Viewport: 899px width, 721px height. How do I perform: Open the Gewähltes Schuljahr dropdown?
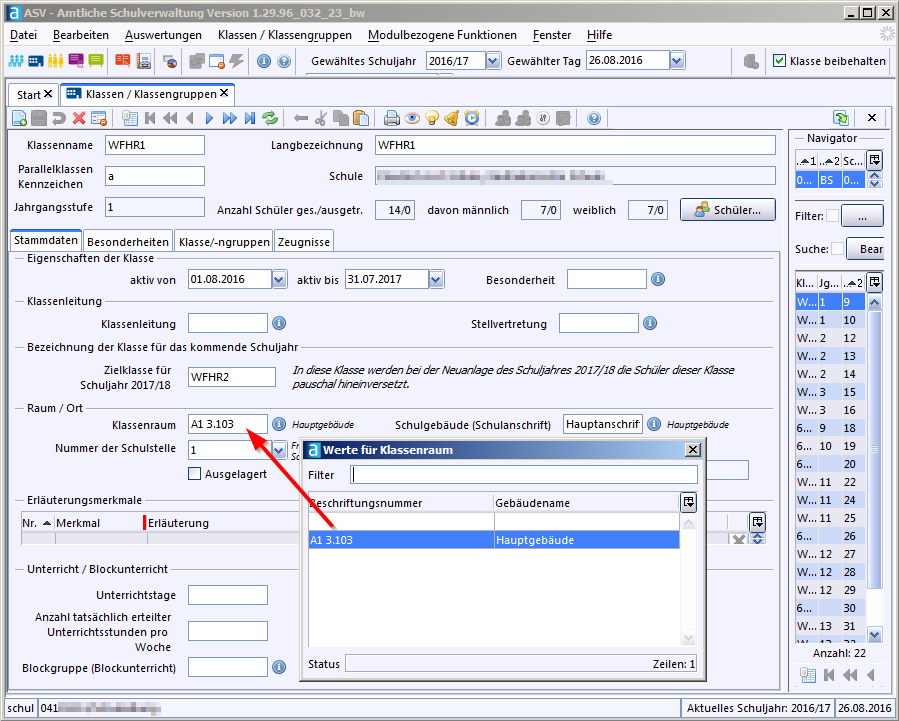(493, 61)
